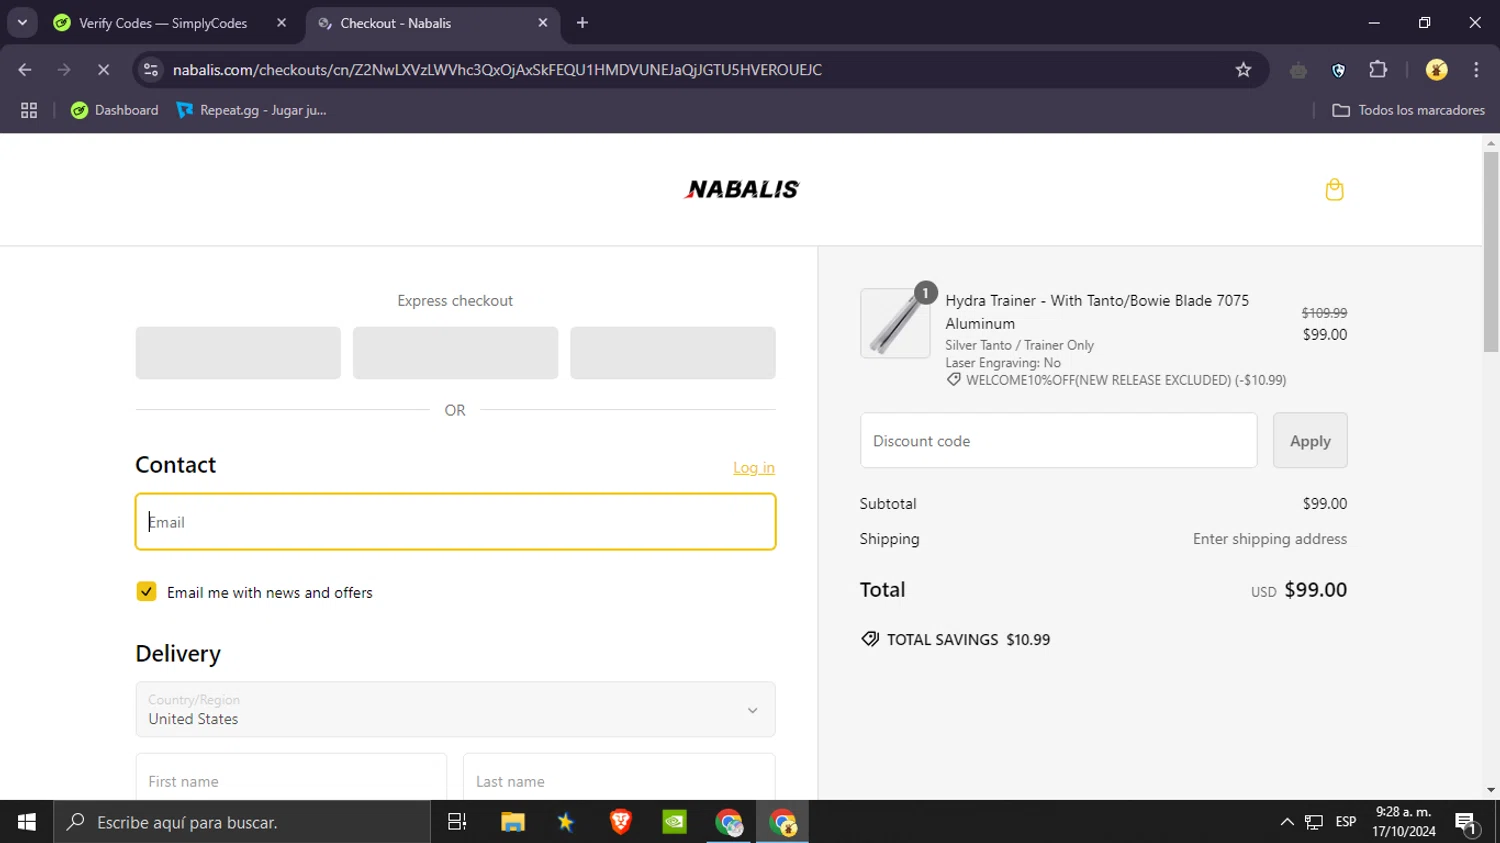Click the Discount code field
Screen dimensions: 1500x843
tap(1058, 440)
